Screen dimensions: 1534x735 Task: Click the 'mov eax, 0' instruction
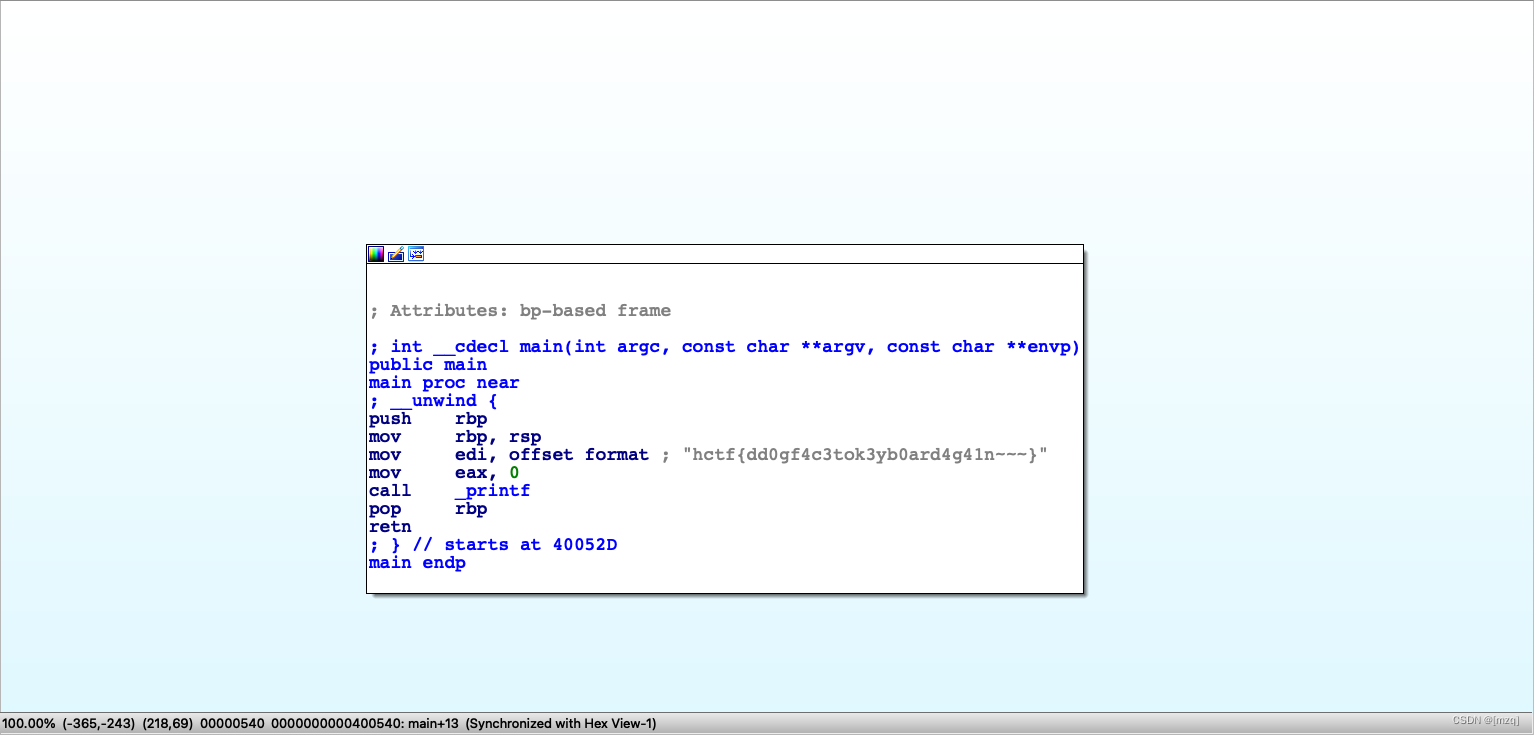pyautogui.click(x=444, y=473)
